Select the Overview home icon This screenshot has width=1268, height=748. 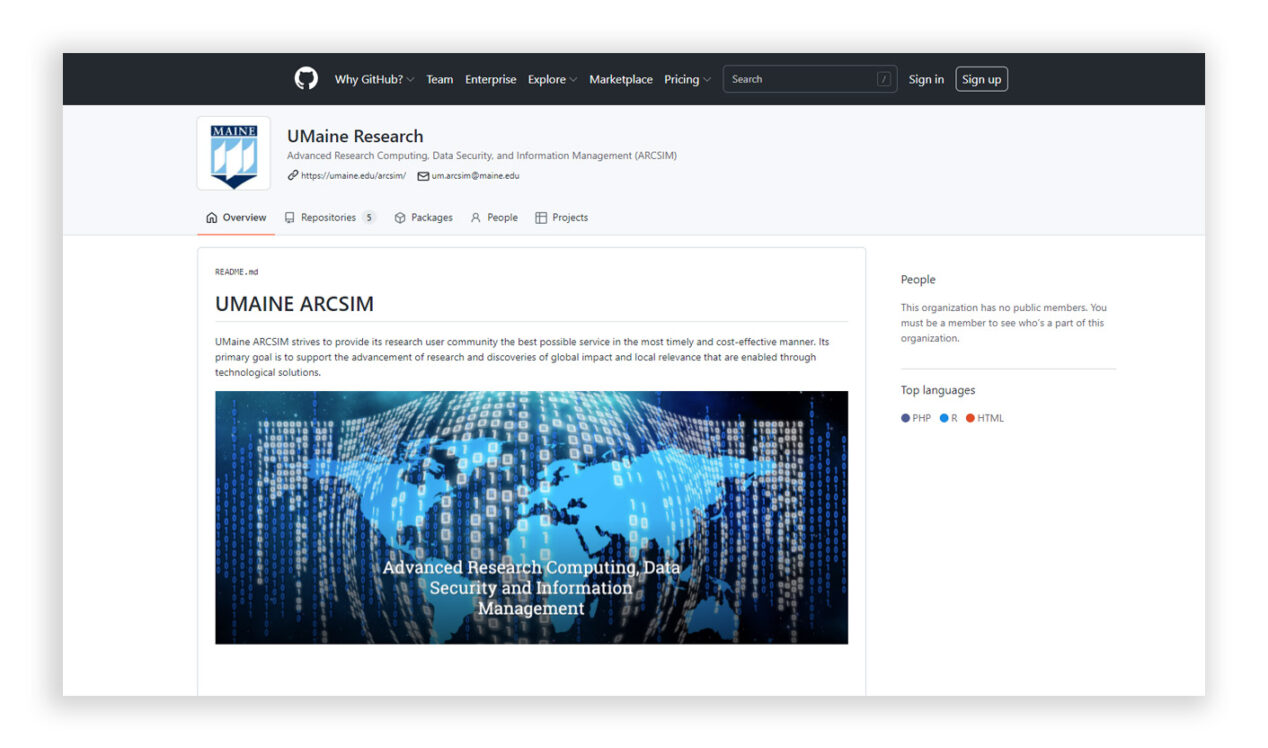(211, 217)
